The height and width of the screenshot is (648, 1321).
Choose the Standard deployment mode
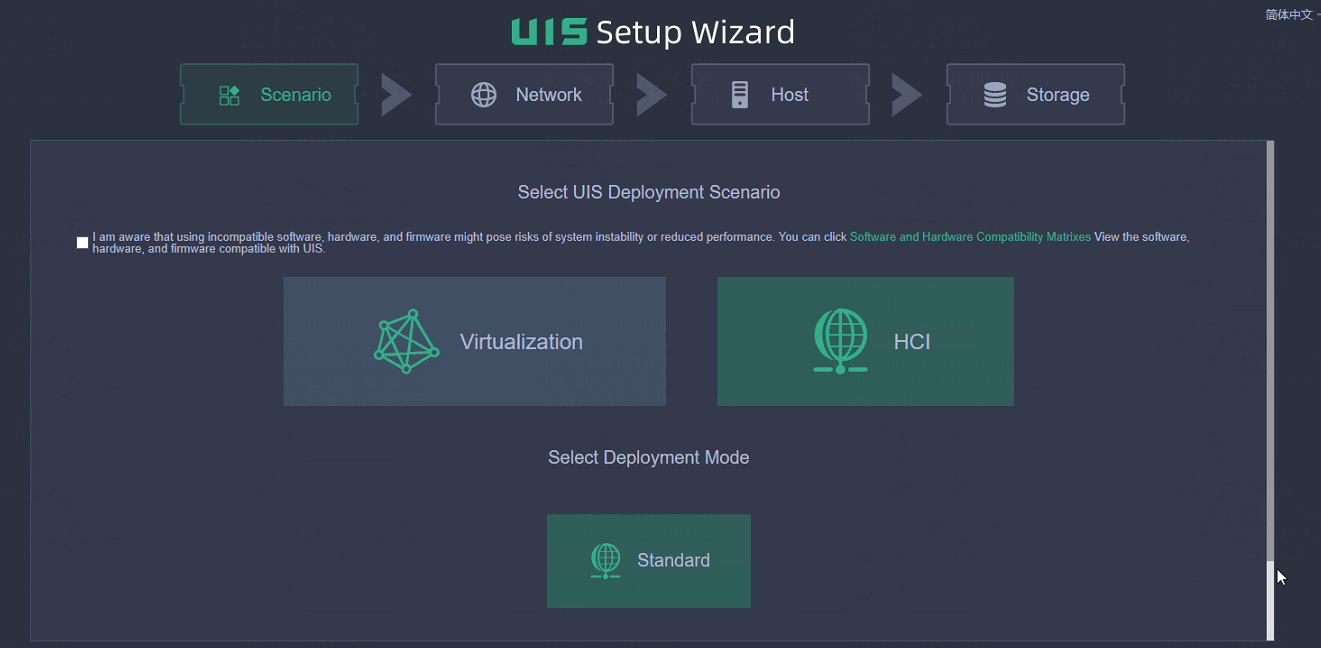649,561
